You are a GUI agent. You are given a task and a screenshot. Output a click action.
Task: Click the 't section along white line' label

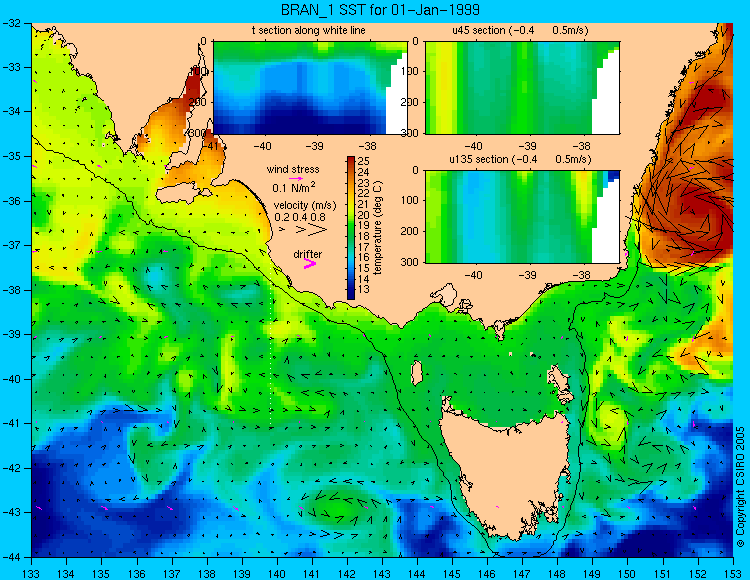(x=309, y=30)
